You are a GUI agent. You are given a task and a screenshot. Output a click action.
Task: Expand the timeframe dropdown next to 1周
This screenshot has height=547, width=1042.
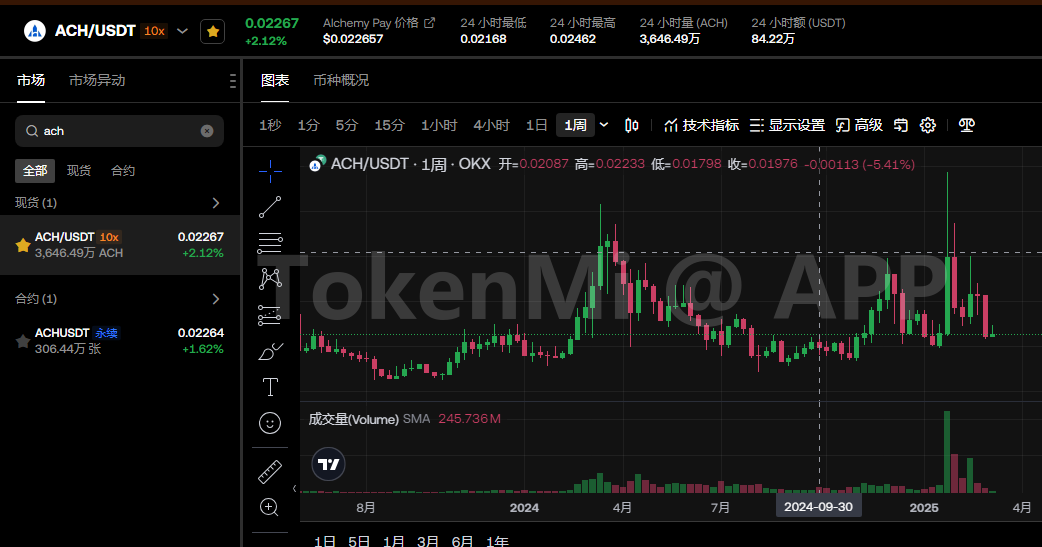pos(604,125)
